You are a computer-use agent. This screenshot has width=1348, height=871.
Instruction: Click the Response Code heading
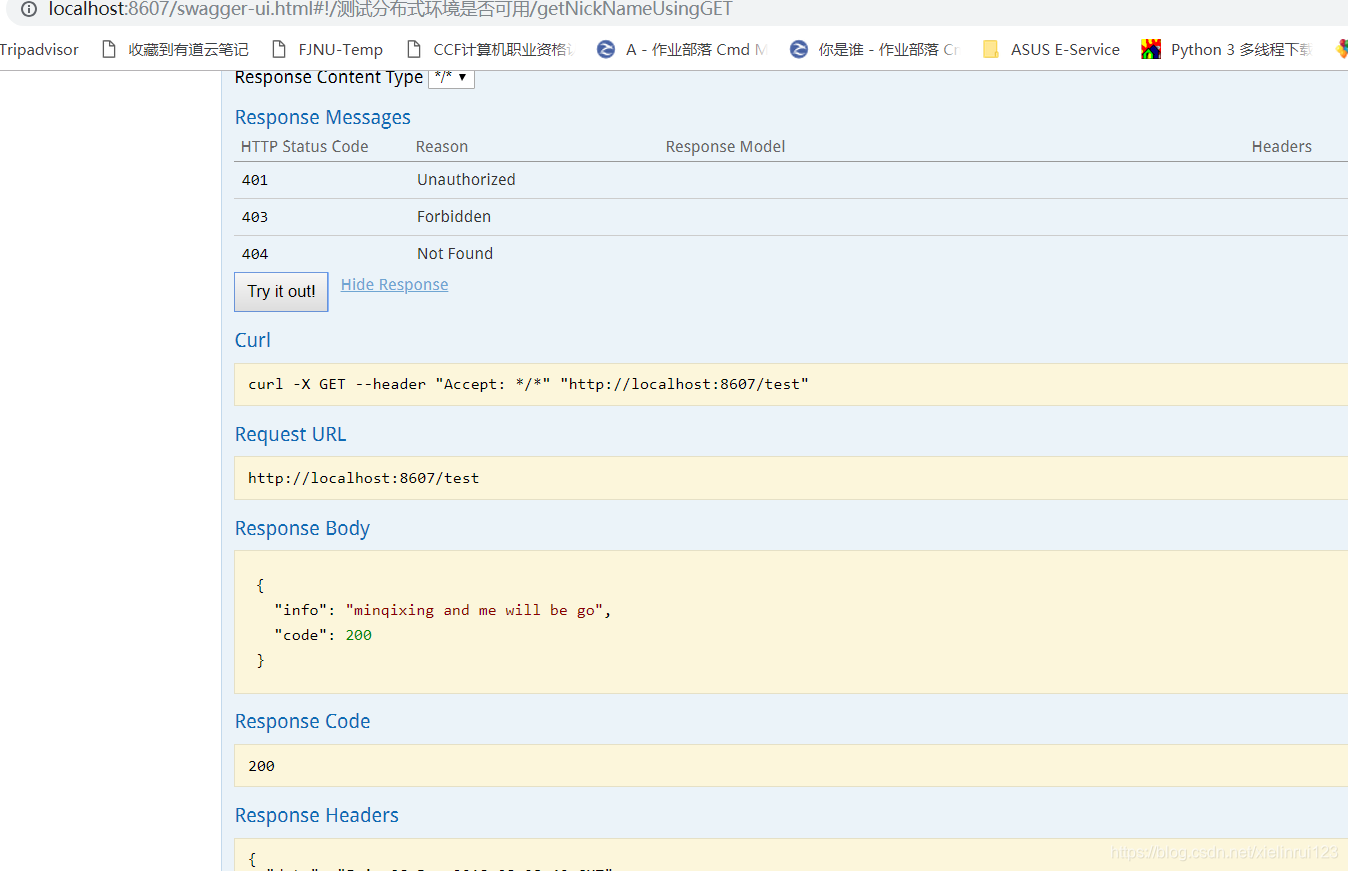tap(302, 721)
